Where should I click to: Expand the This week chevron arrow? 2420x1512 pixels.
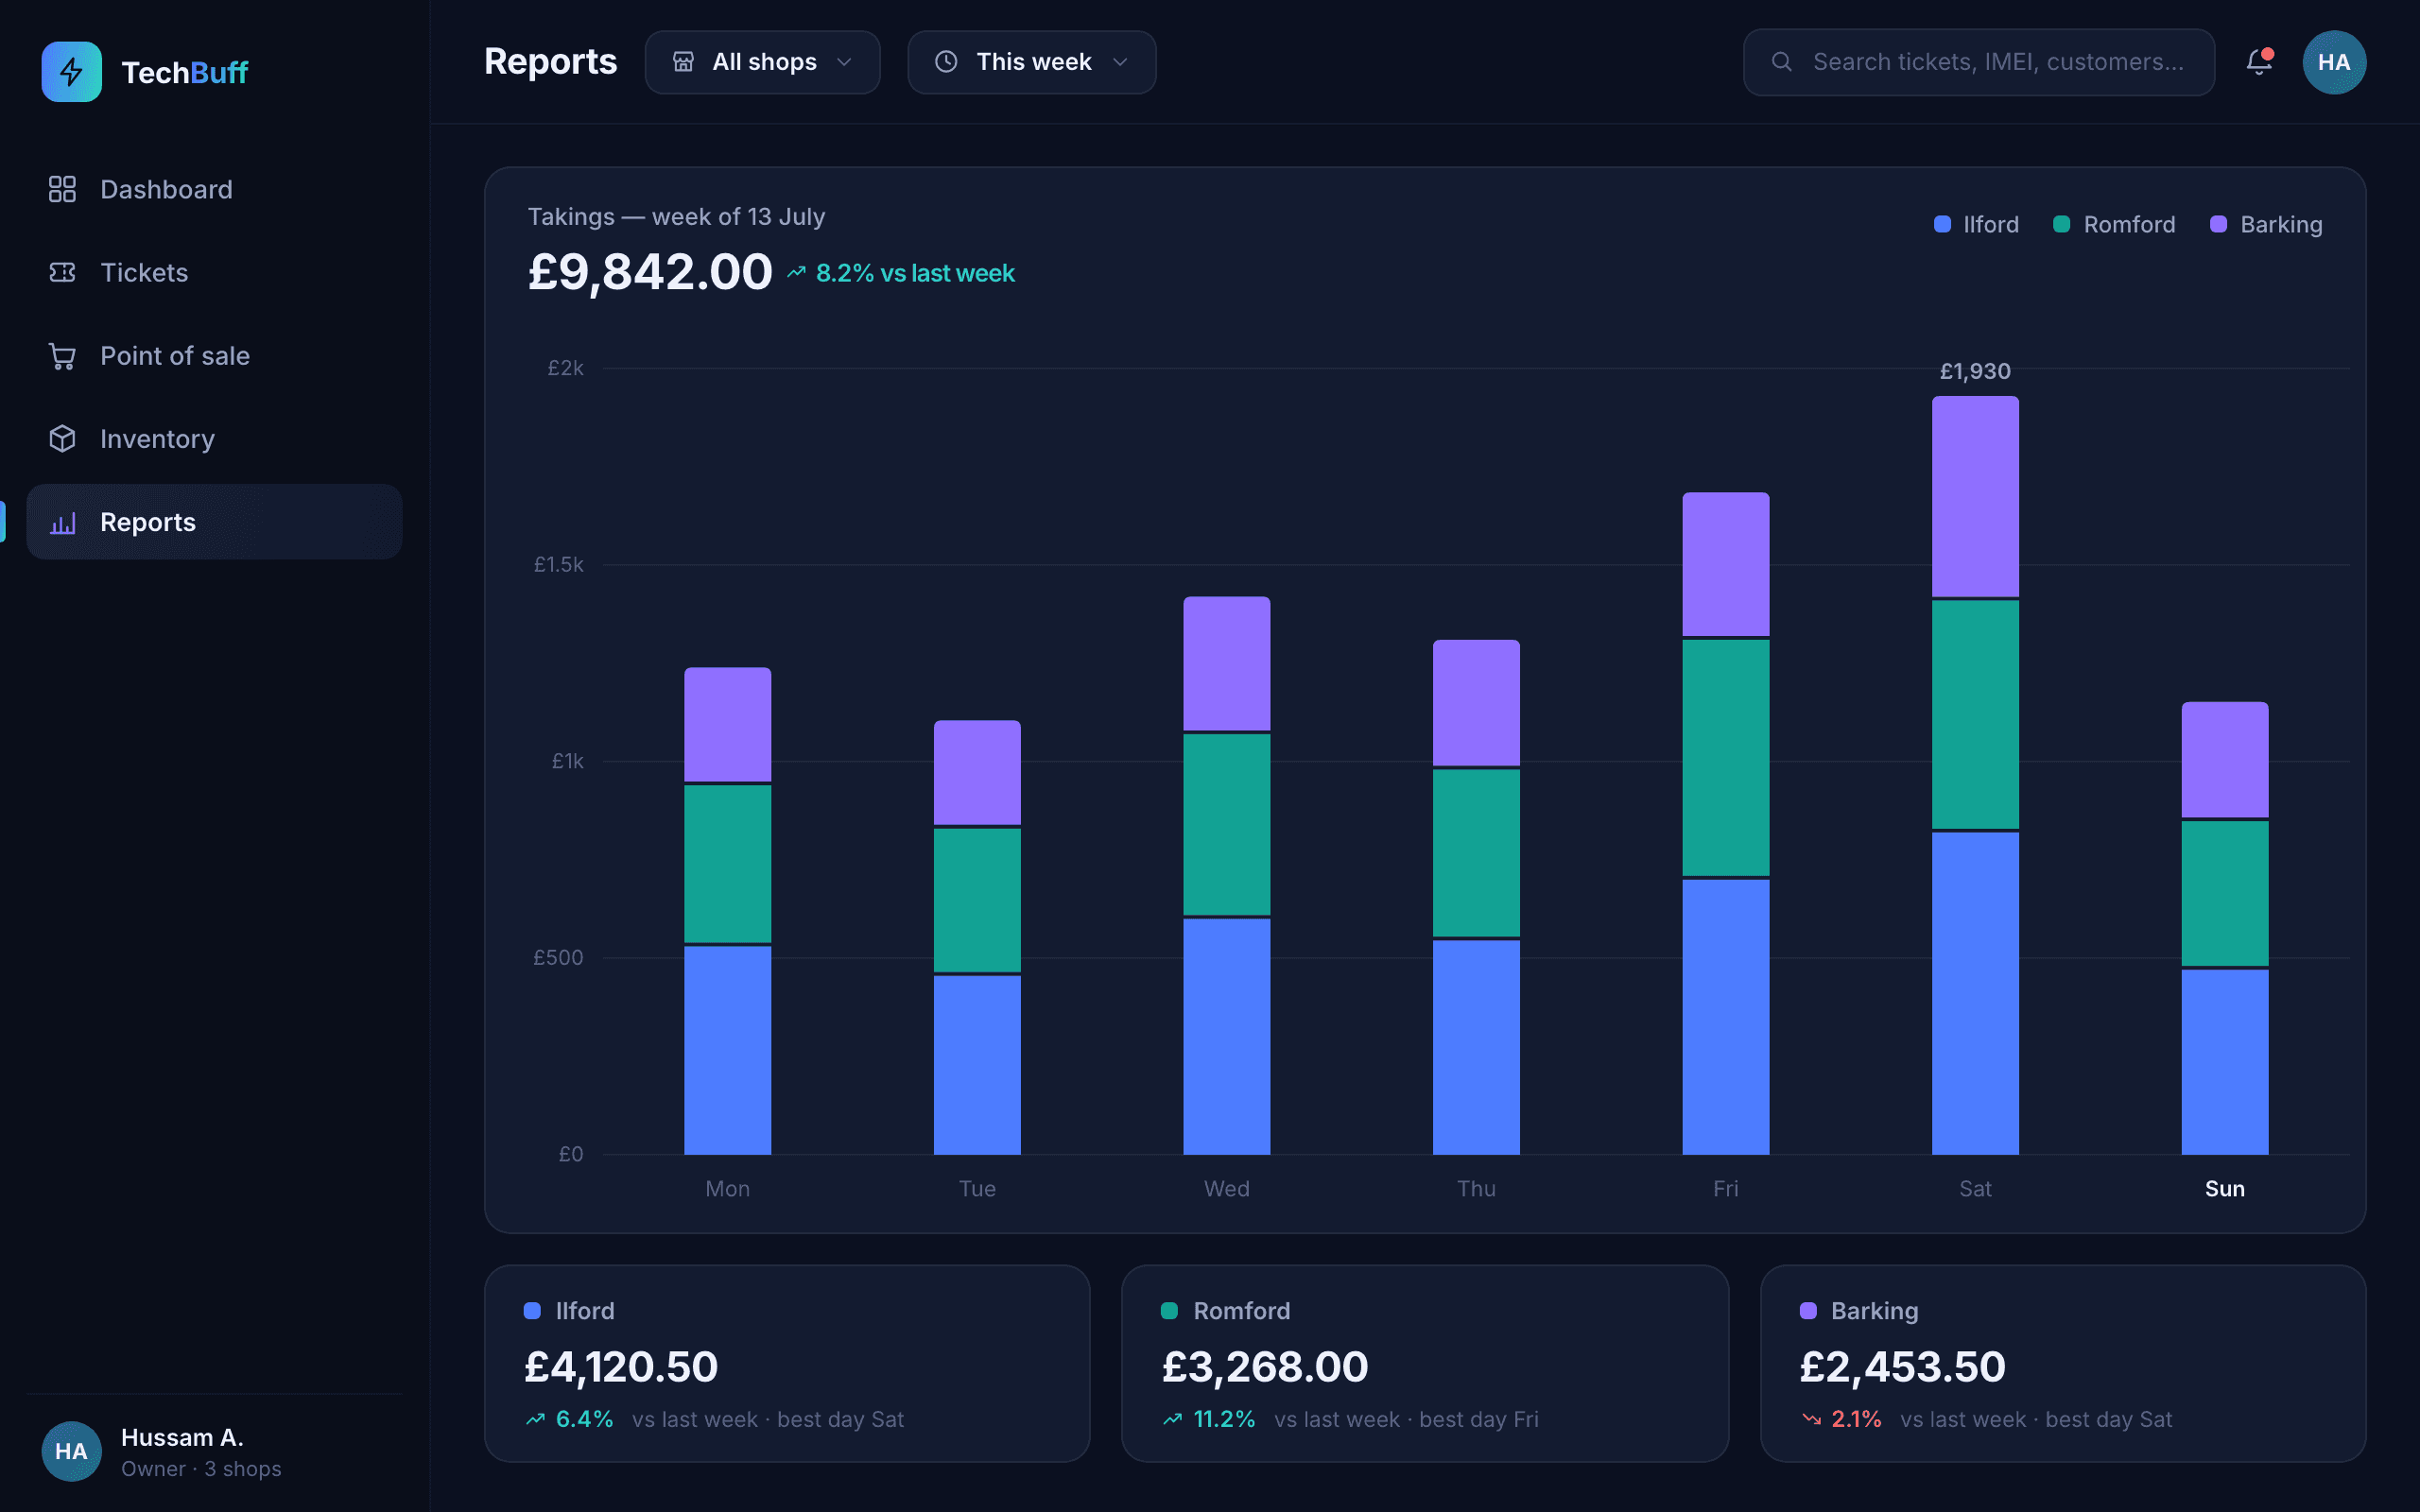point(1120,62)
